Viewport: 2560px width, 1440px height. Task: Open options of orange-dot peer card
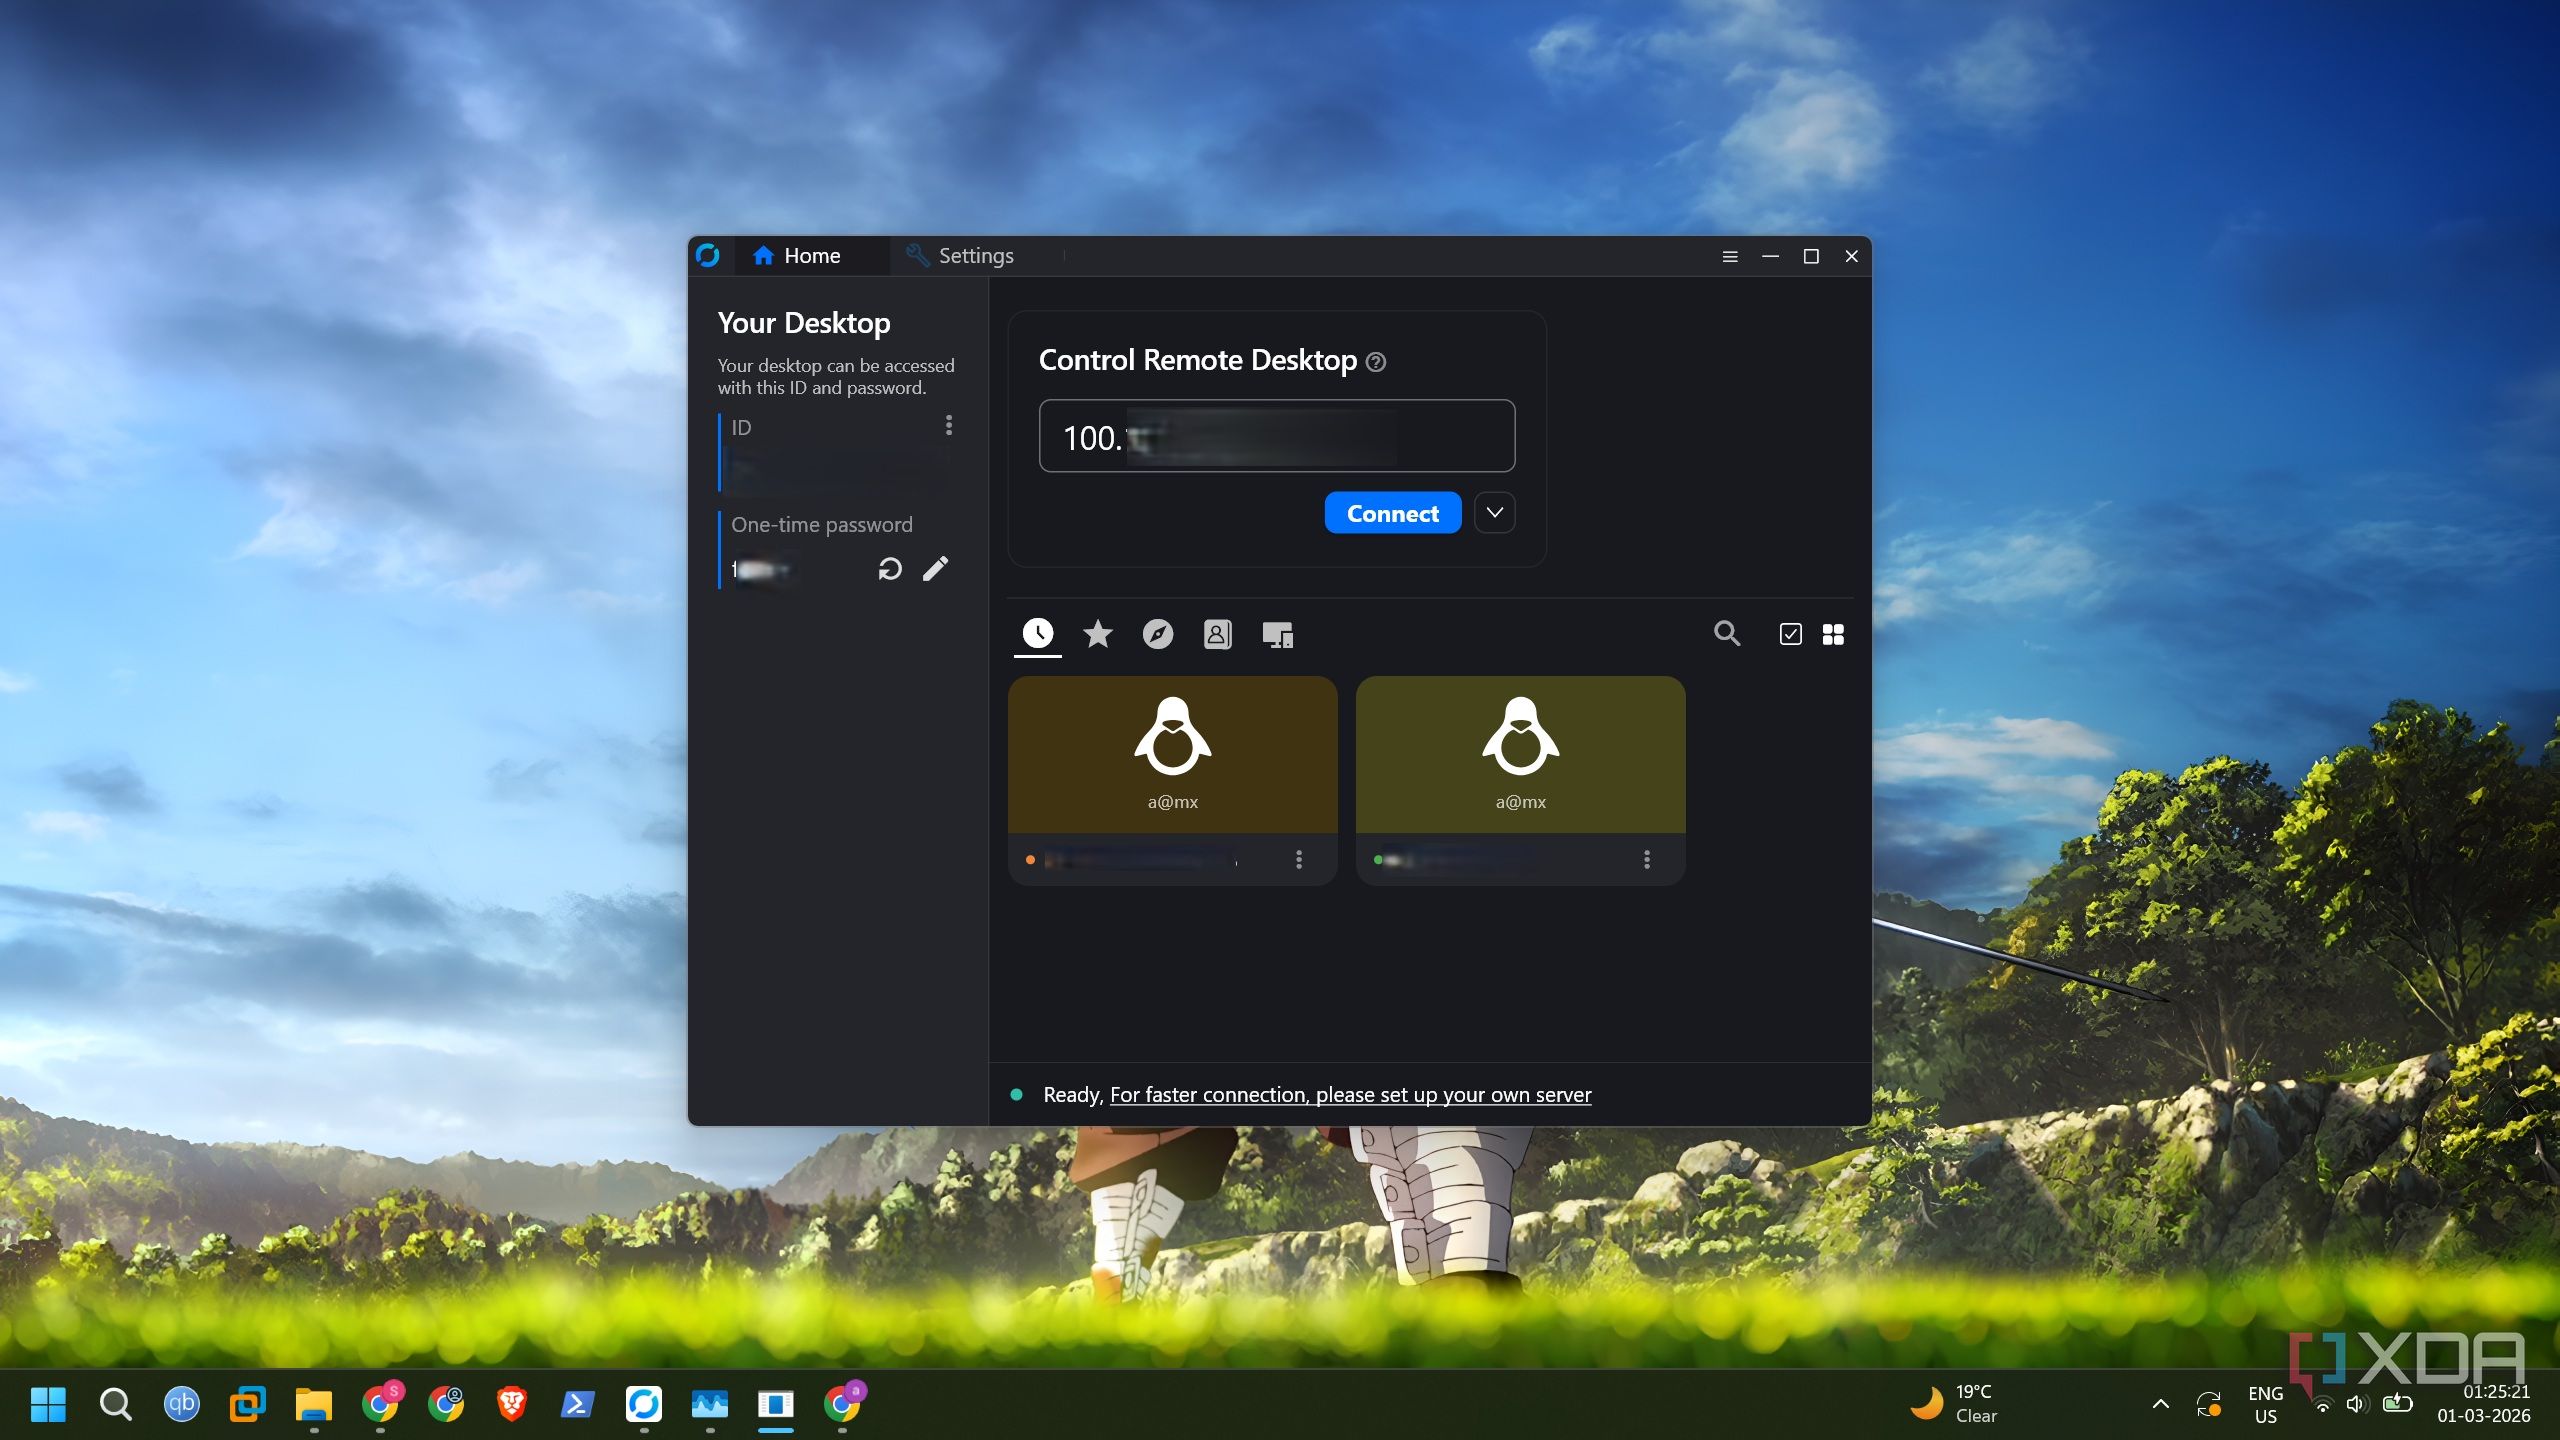[x=1299, y=860]
